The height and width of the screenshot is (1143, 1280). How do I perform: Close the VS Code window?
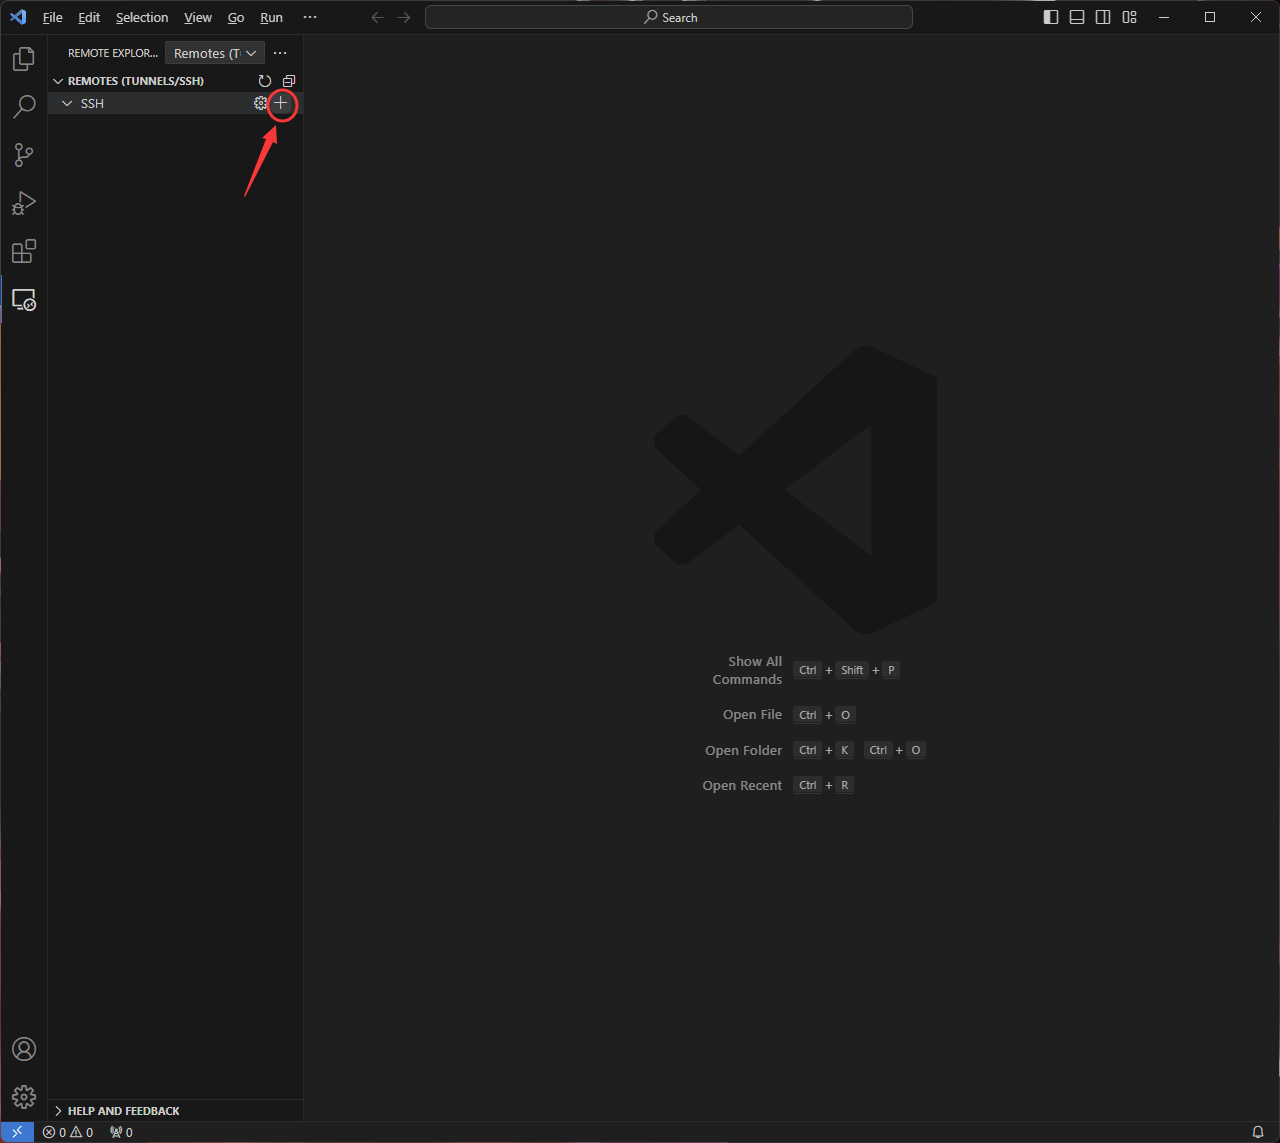[1257, 17]
